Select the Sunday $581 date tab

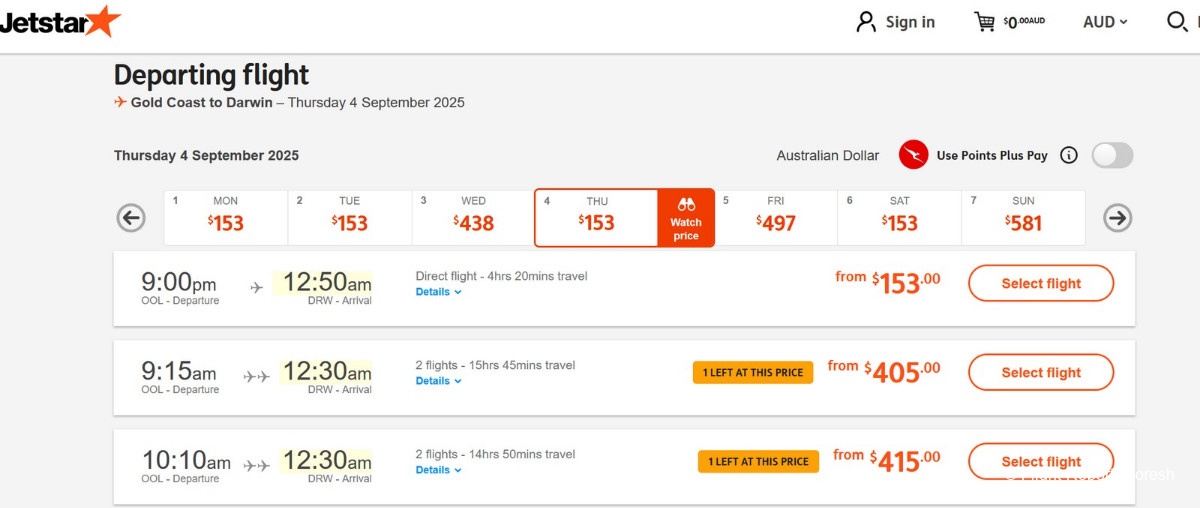point(1023,217)
